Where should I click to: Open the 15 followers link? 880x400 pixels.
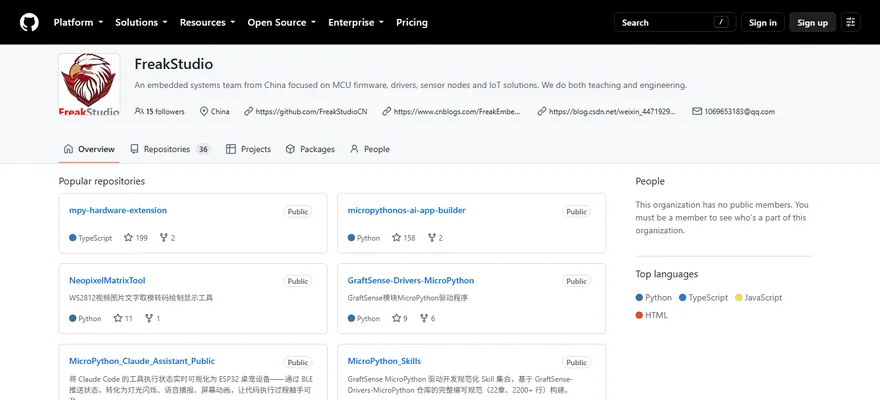(159, 112)
